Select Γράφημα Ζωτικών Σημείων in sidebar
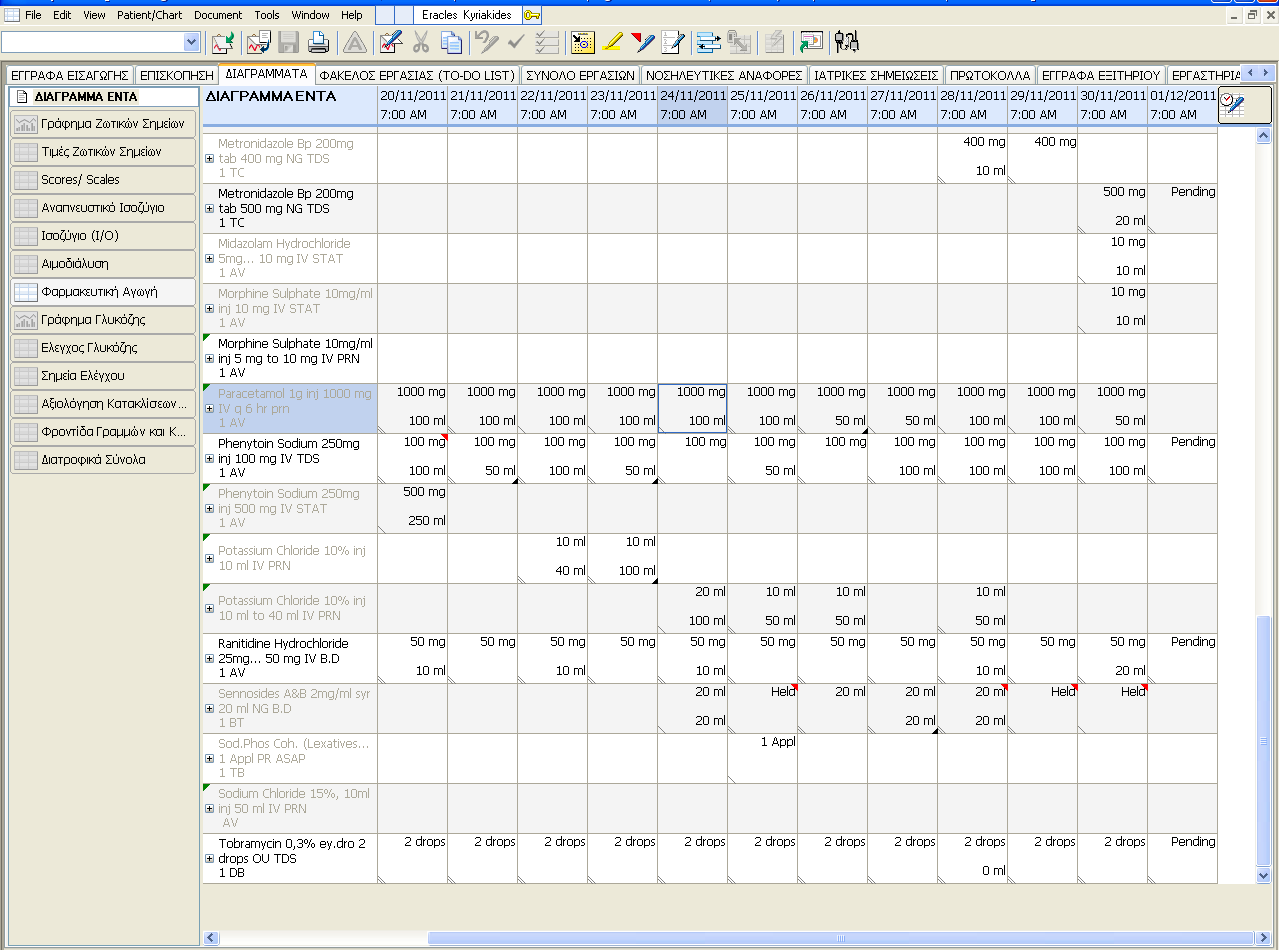Image resolution: width=1279 pixels, height=950 pixels. (x=103, y=124)
